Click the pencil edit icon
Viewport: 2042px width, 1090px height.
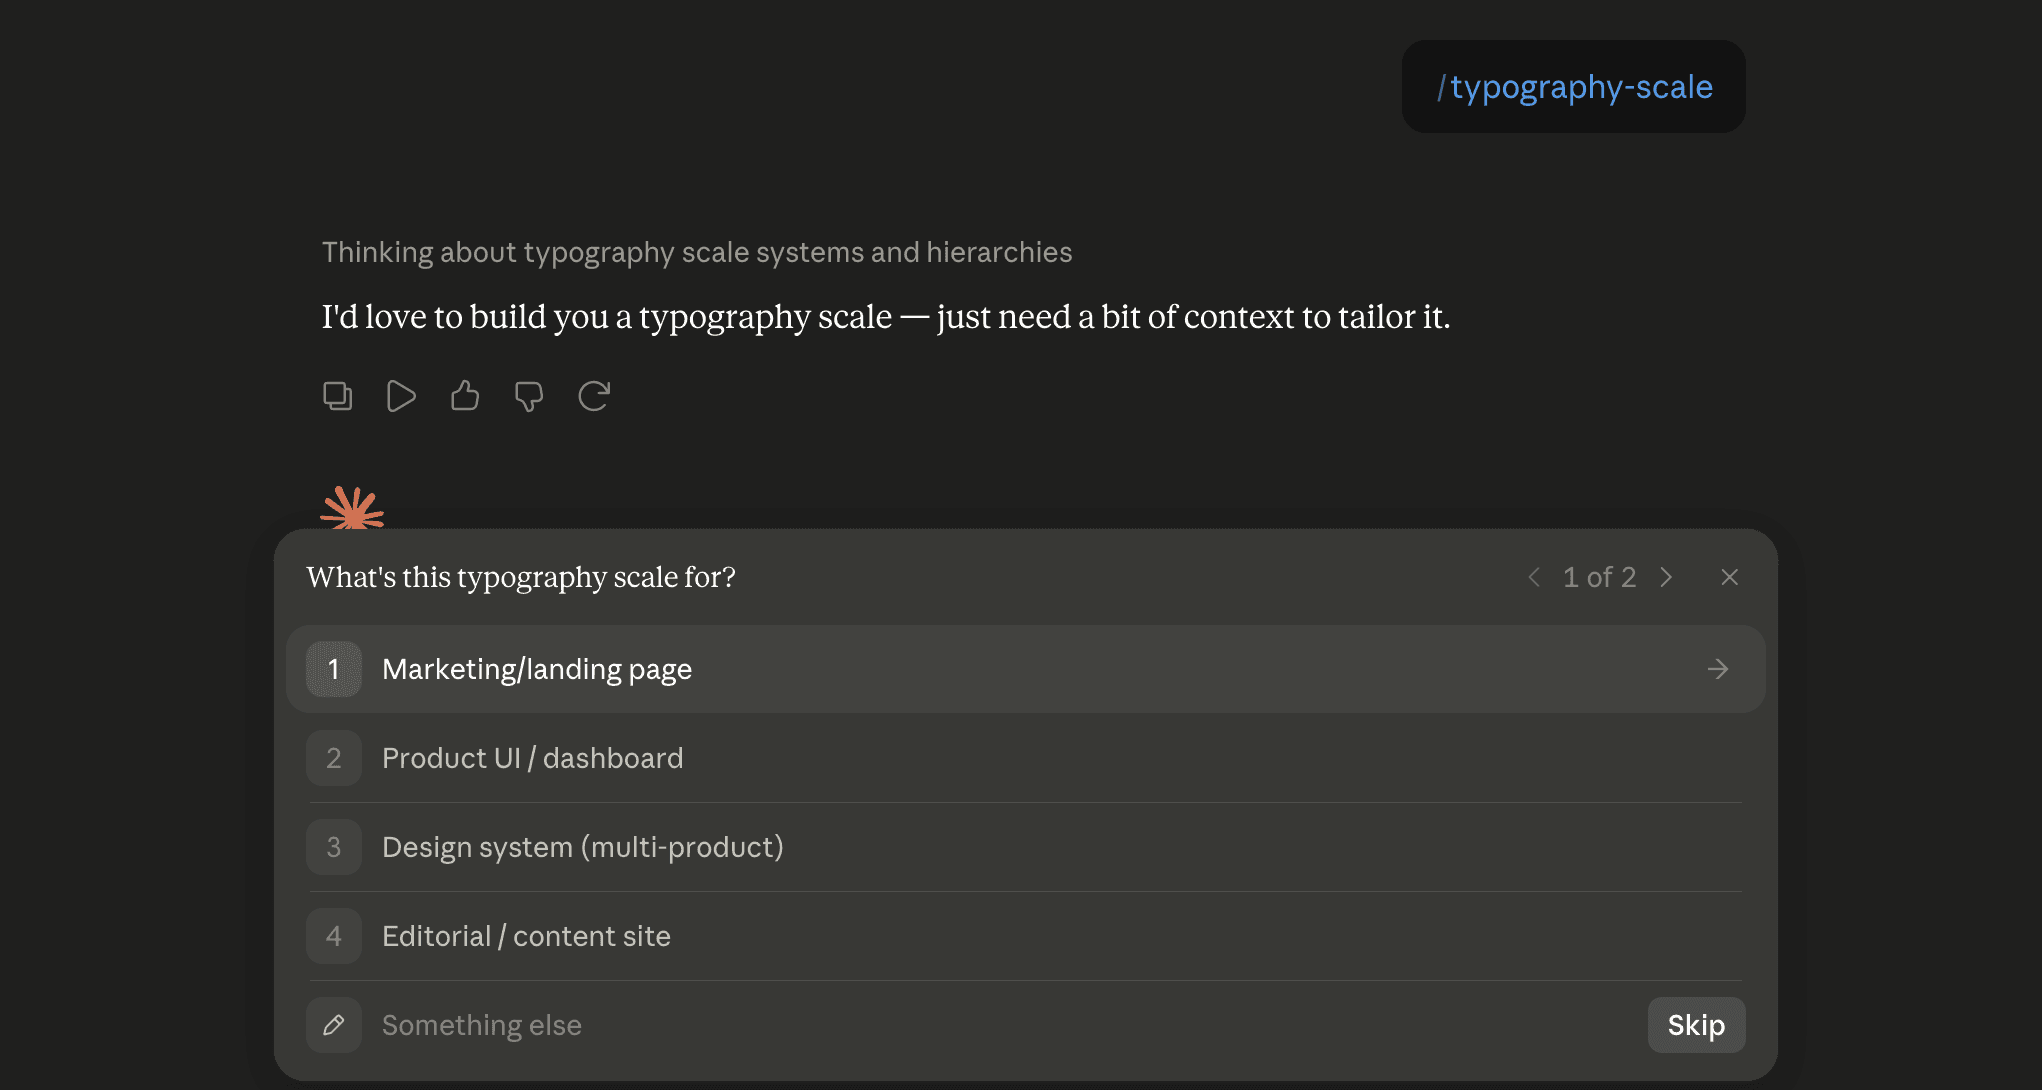tap(334, 1025)
